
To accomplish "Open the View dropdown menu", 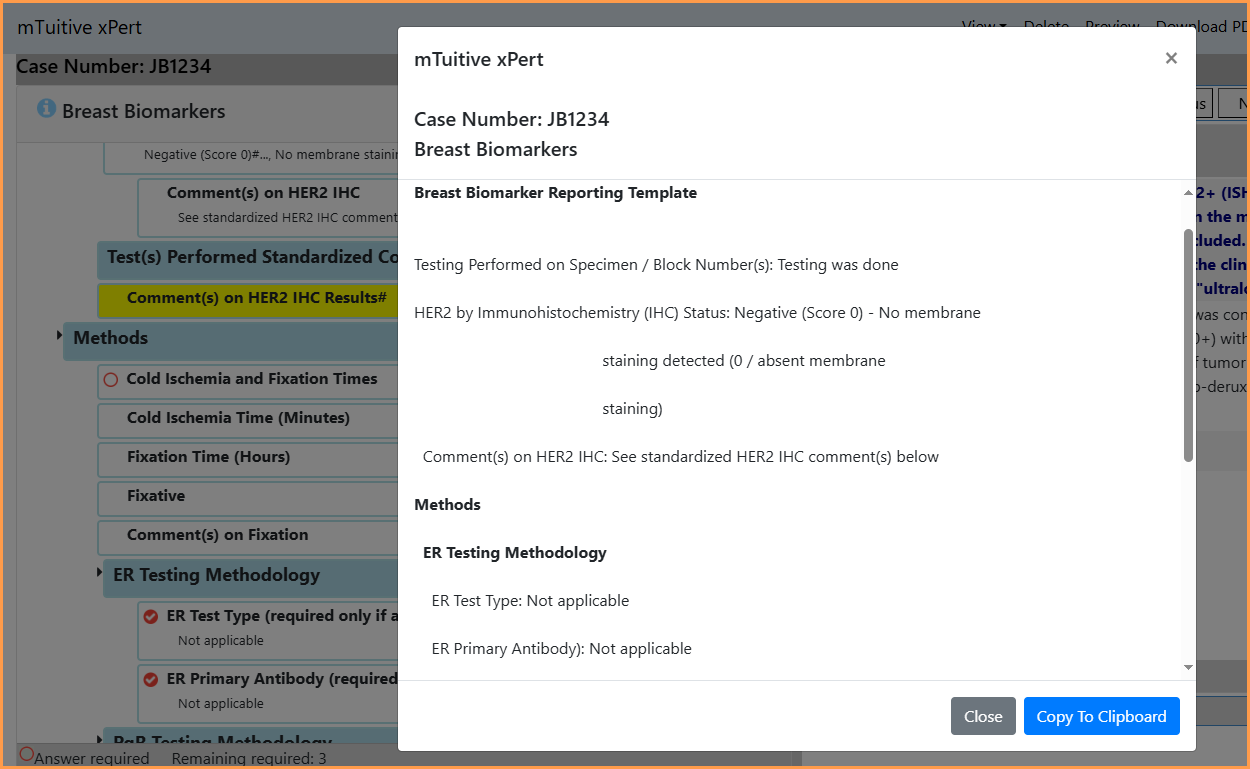I will click(984, 26).
